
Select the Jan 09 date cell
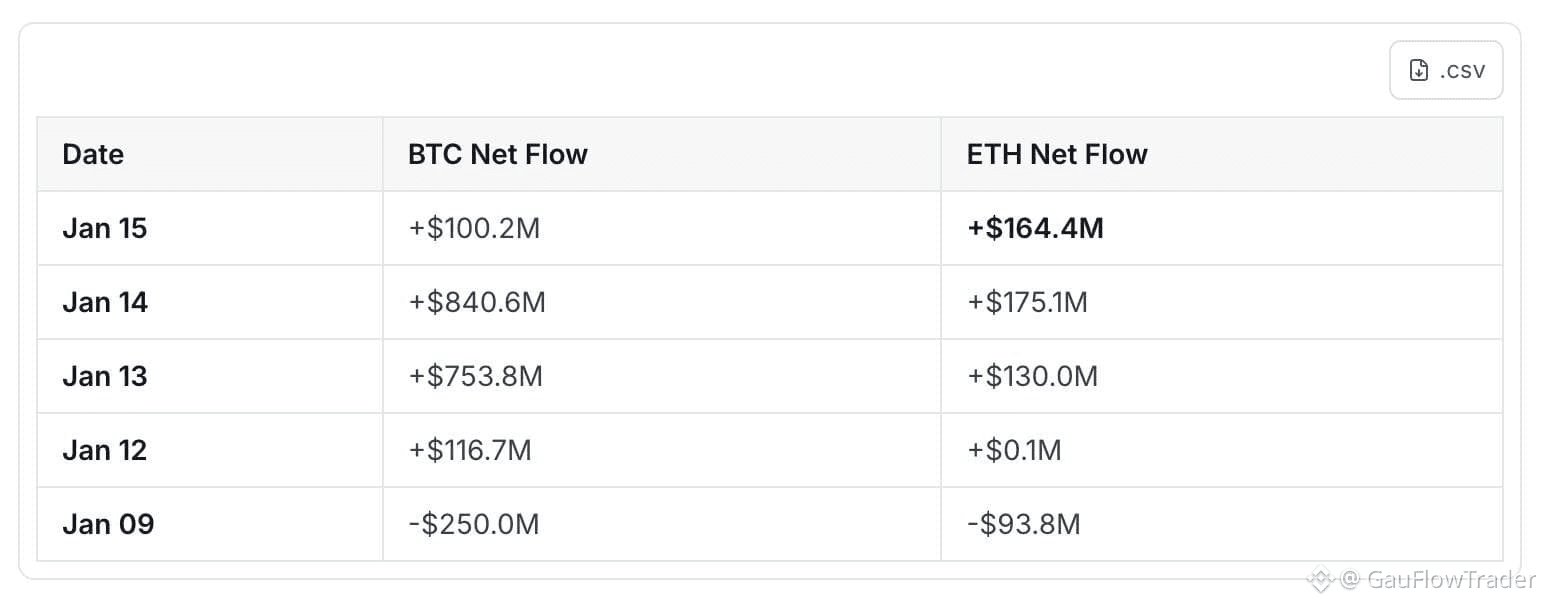click(108, 524)
